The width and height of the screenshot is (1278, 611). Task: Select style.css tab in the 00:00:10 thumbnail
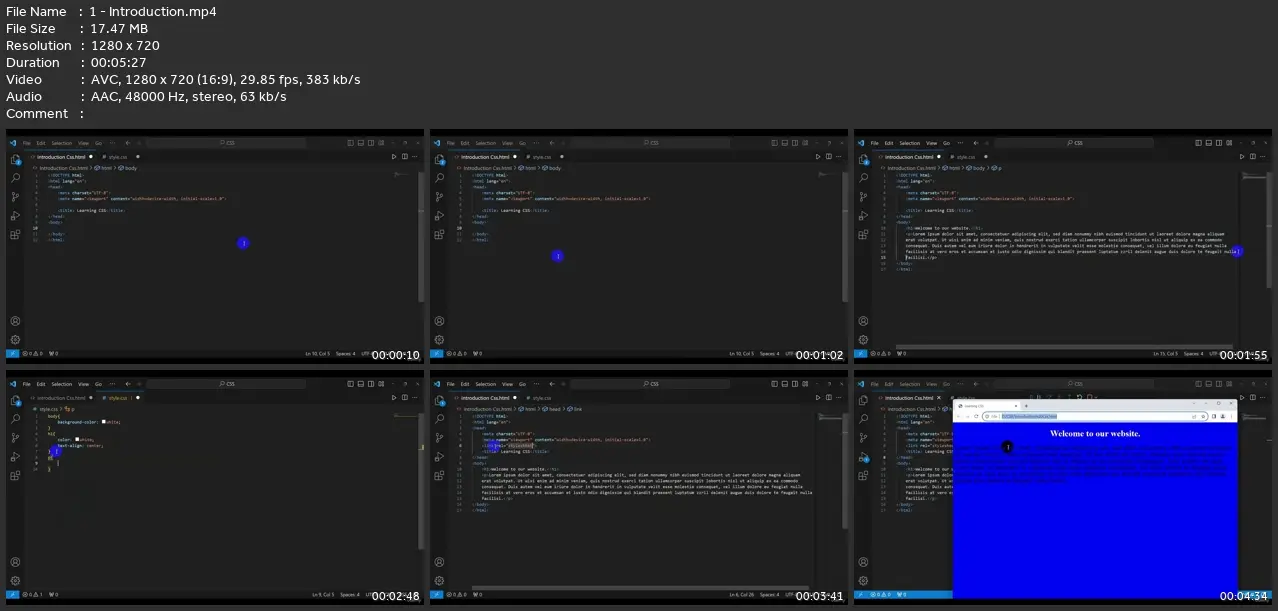tap(120, 157)
